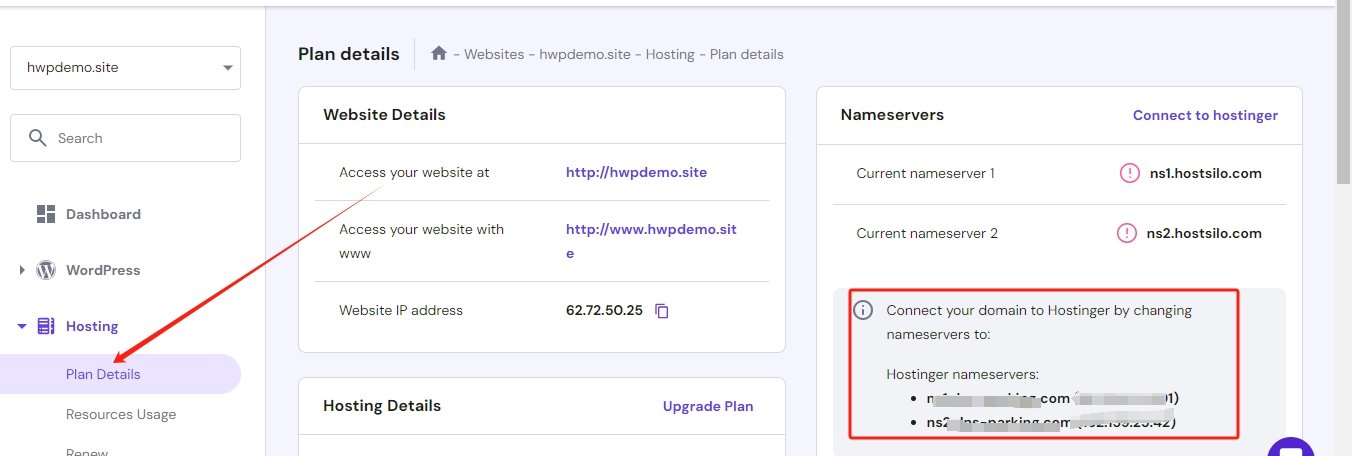Click the Nameservers heading
Image resolution: width=1352 pixels, height=456 pixels.
[892, 115]
